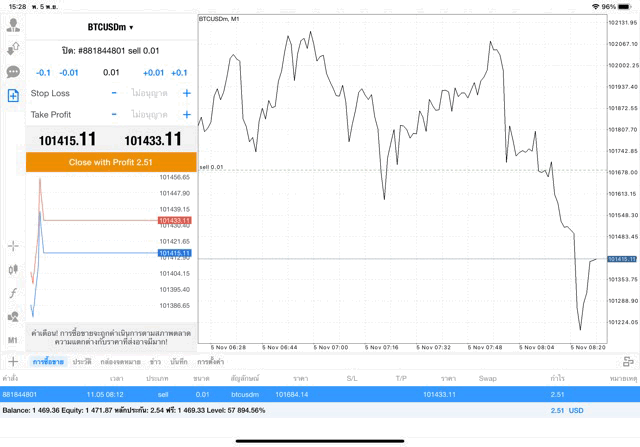The image size is (640, 447).
Task: Open the objects shapes icon
Action: [x=13, y=317]
